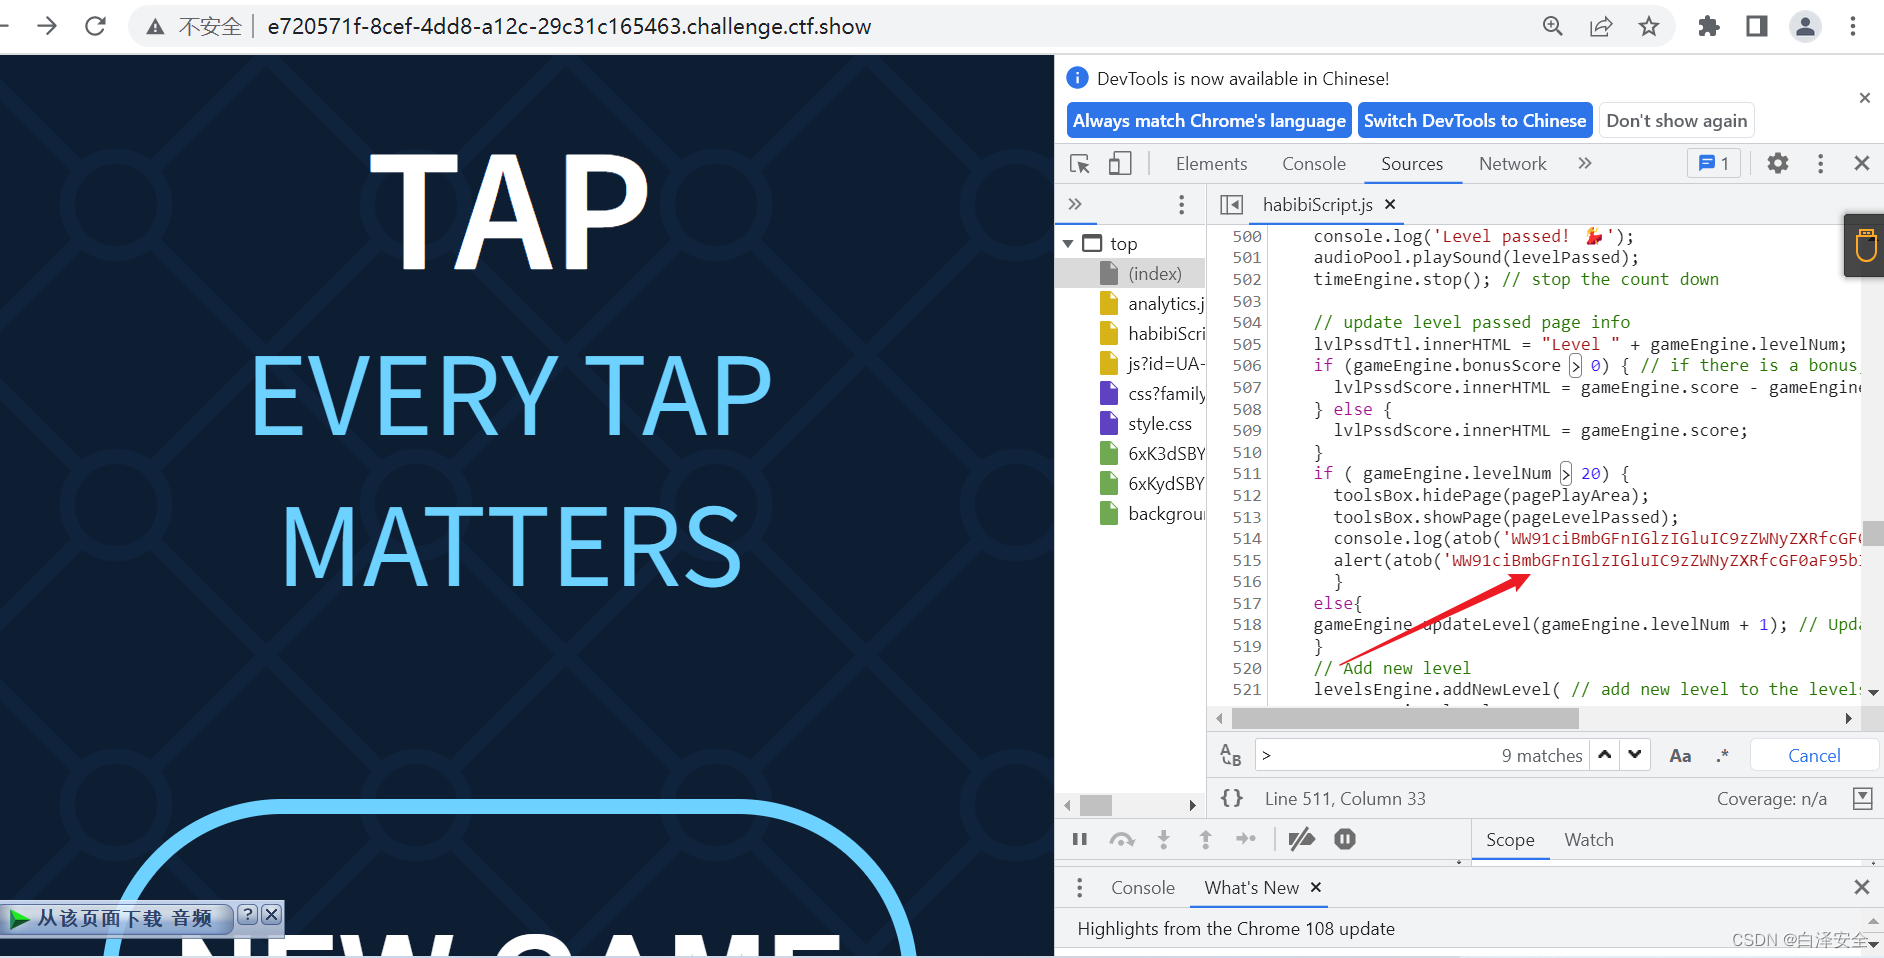Open DevTools settings gear
The height and width of the screenshot is (958, 1884).
pos(1778,163)
